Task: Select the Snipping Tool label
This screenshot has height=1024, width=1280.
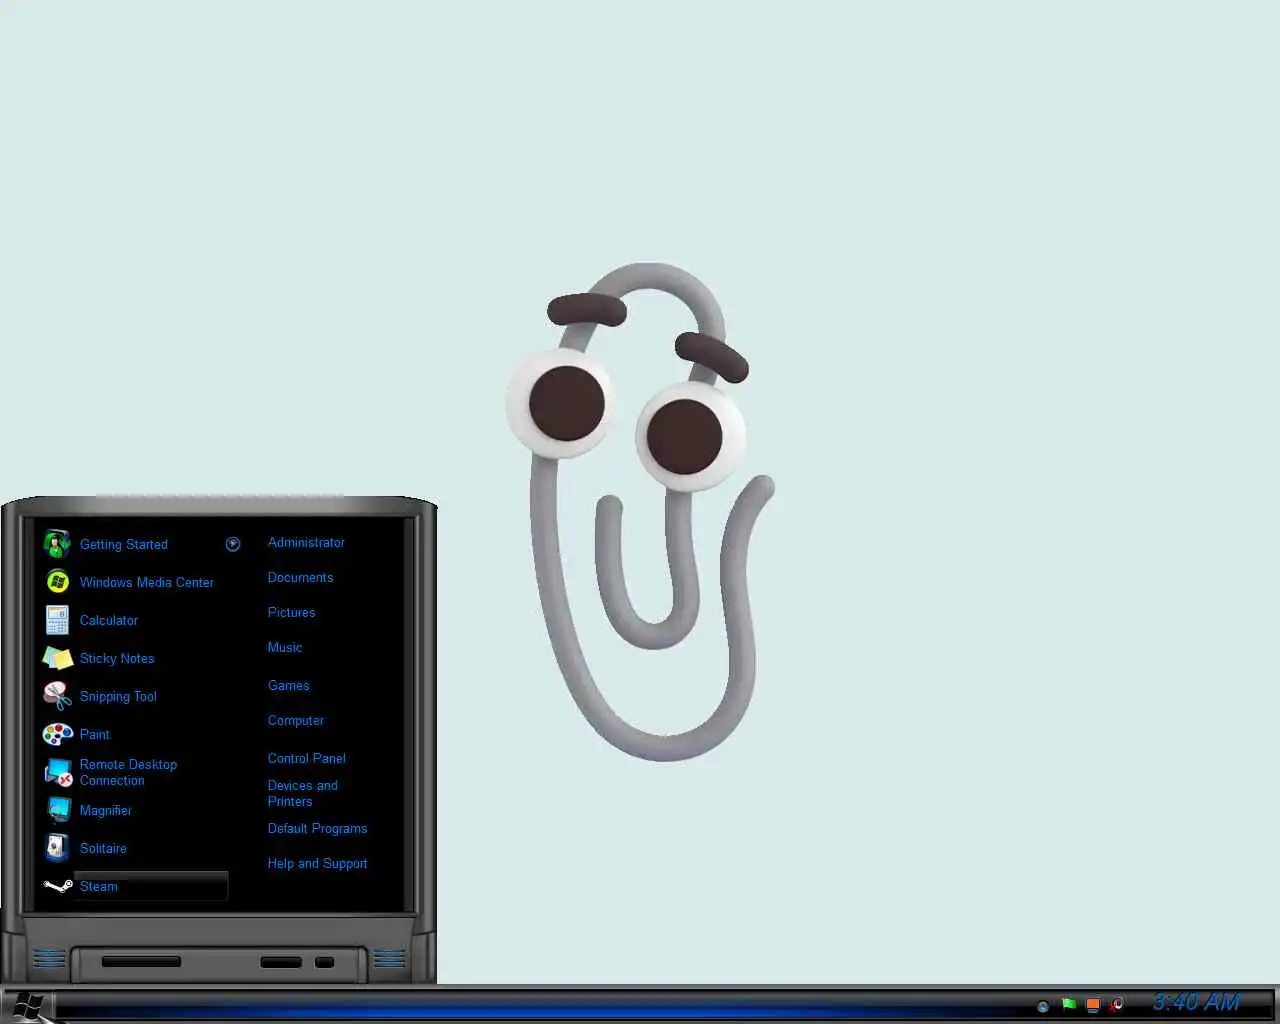Action: 118,696
